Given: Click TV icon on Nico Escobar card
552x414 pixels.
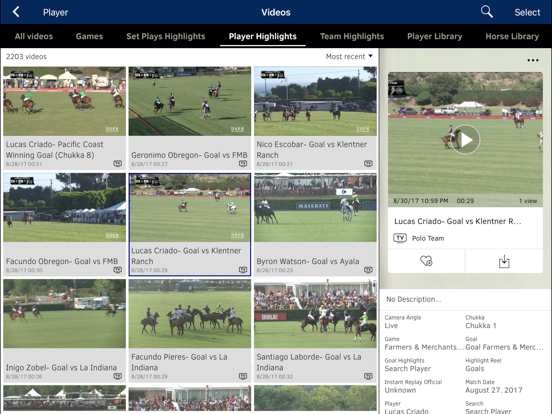Looking at the screenshot, I should 368,163.
